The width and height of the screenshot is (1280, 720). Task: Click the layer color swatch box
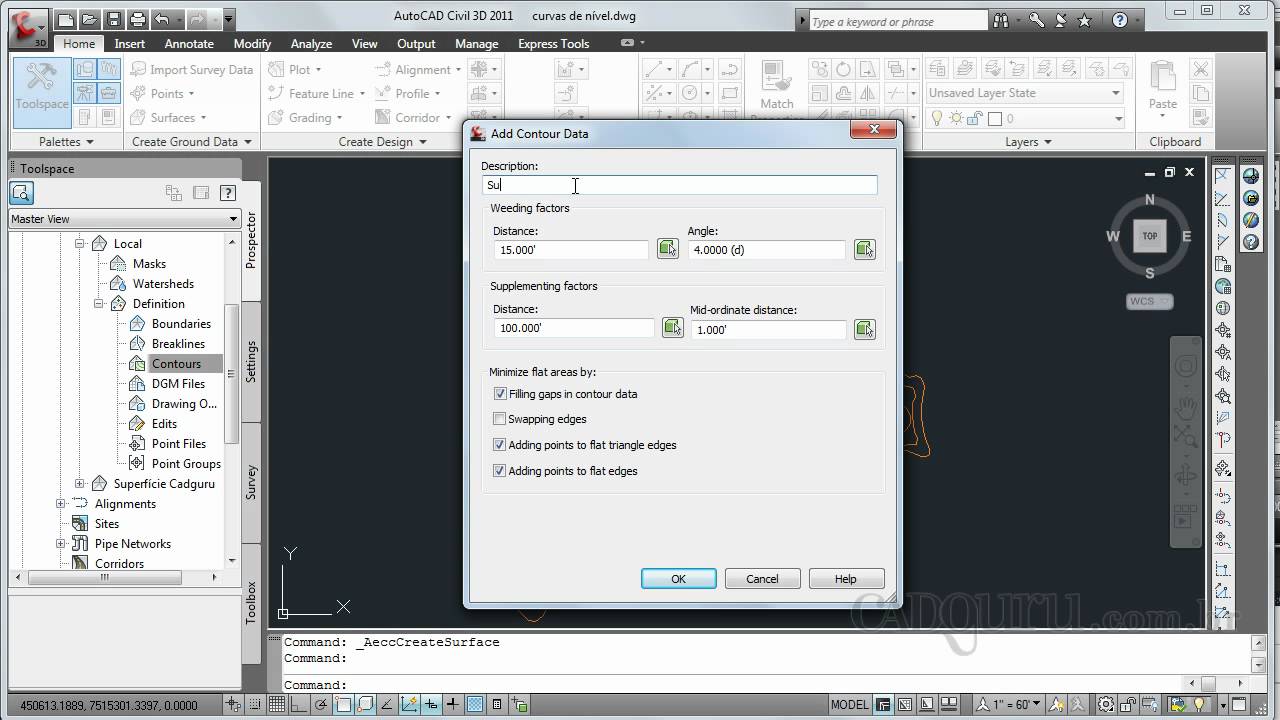coord(995,118)
